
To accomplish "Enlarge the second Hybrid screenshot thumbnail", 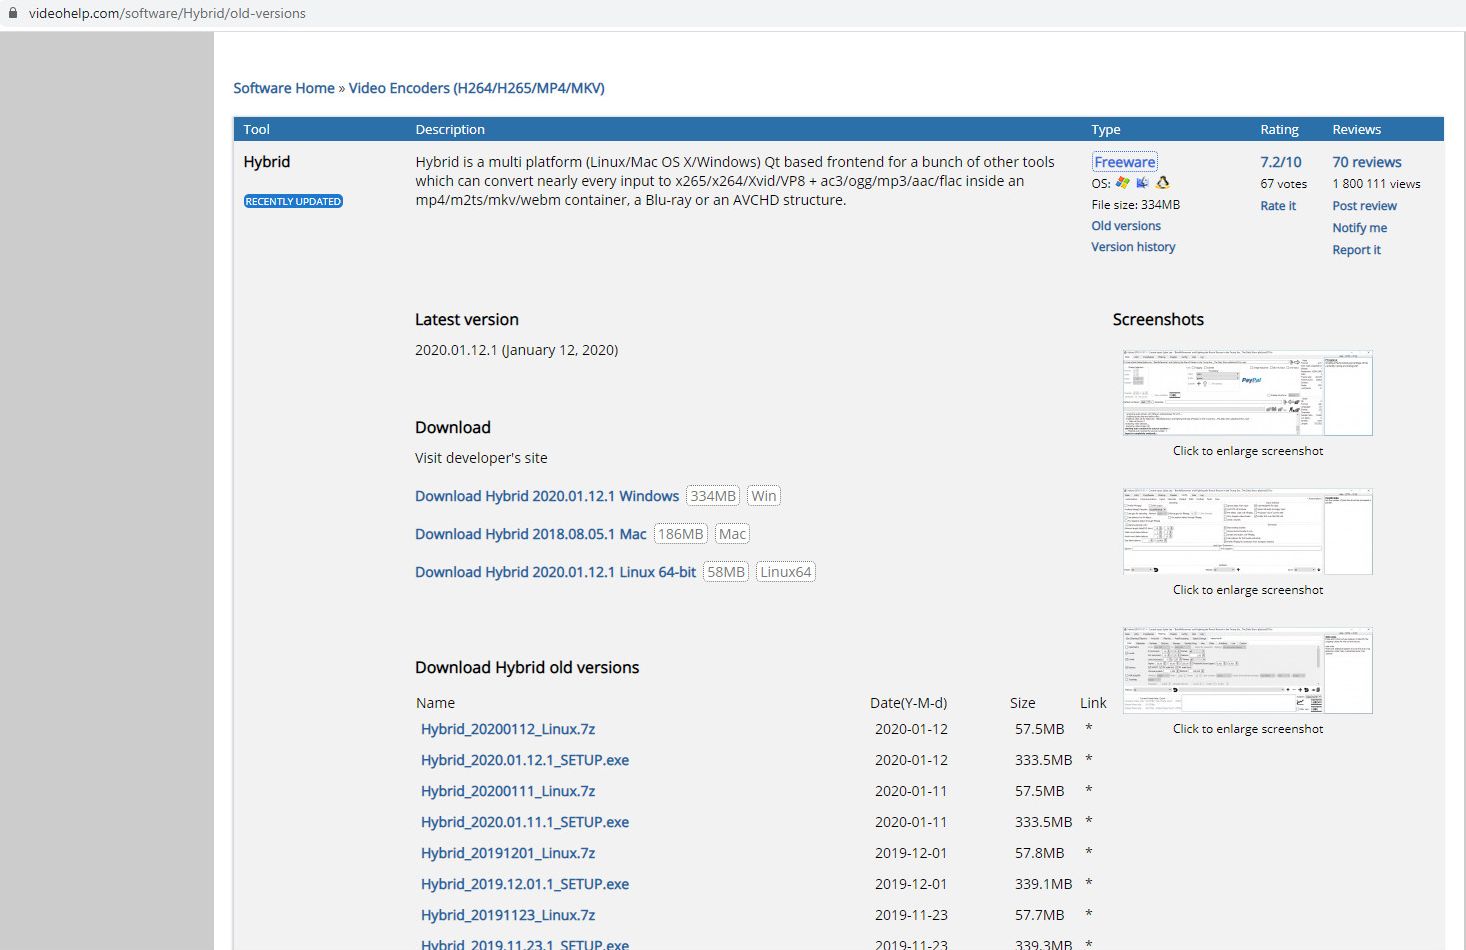I will (x=1247, y=532).
